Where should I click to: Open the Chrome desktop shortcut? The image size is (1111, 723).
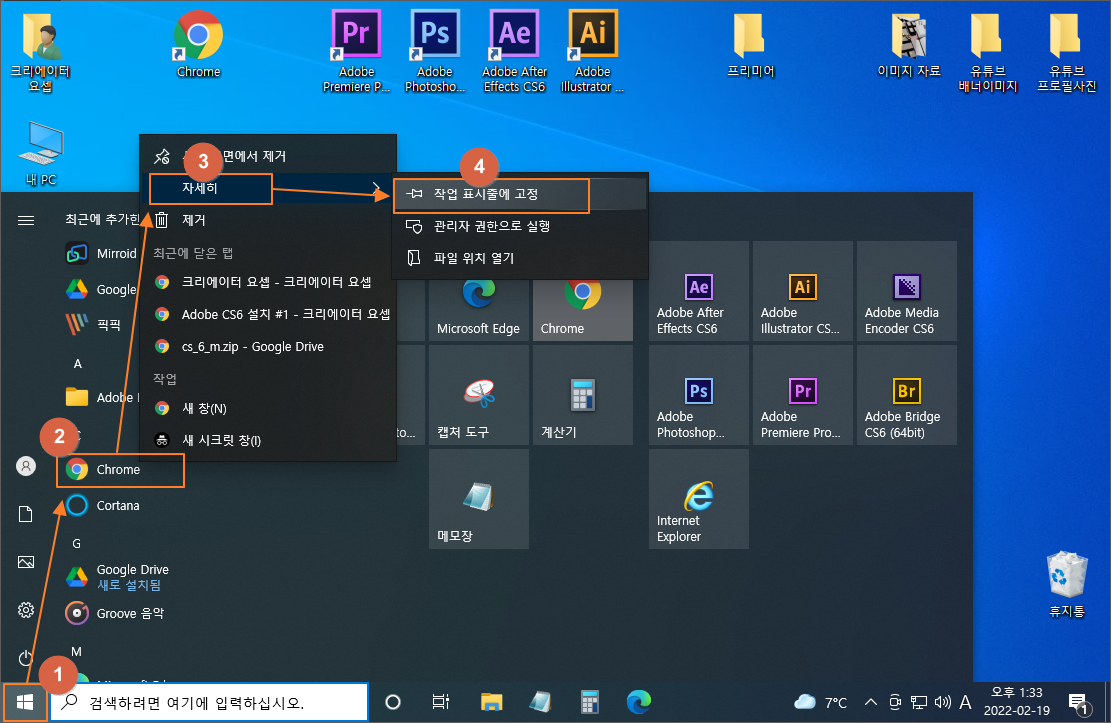(198, 44)
